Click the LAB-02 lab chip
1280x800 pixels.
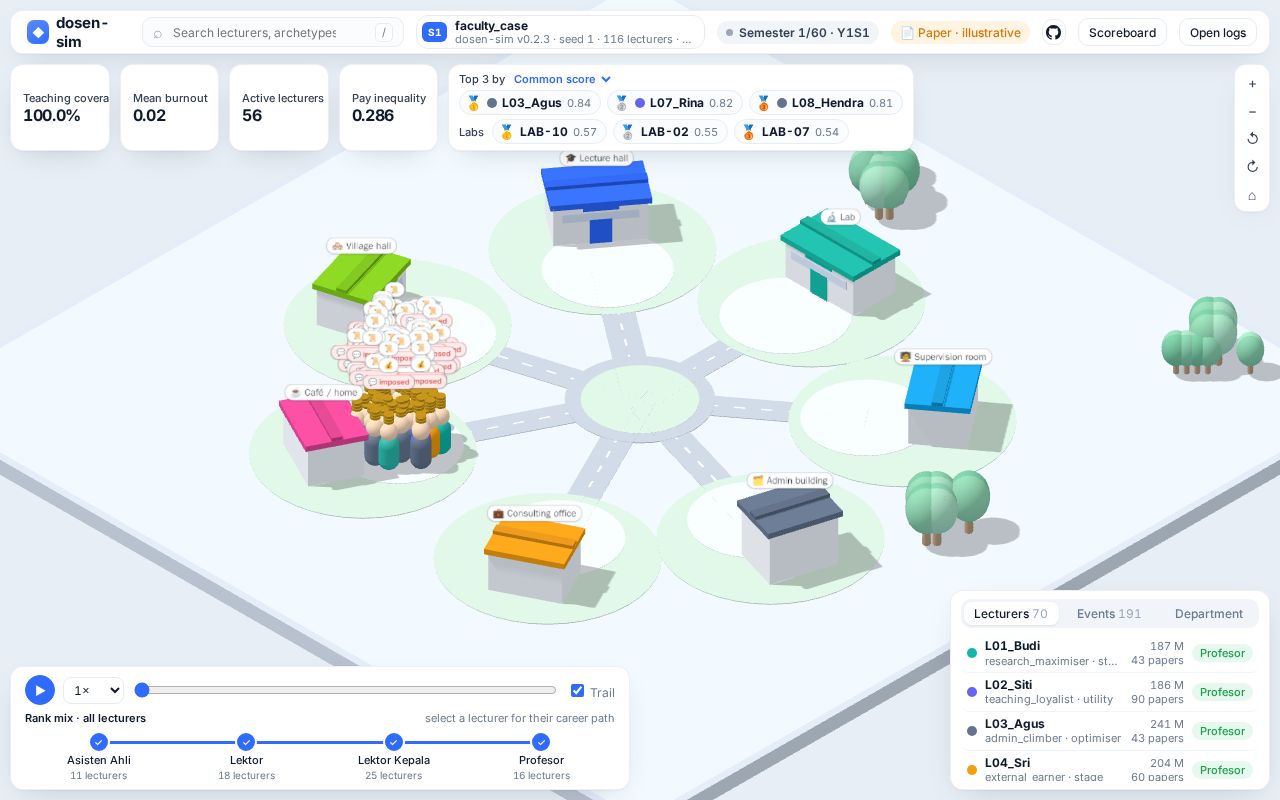click(670, 131)
